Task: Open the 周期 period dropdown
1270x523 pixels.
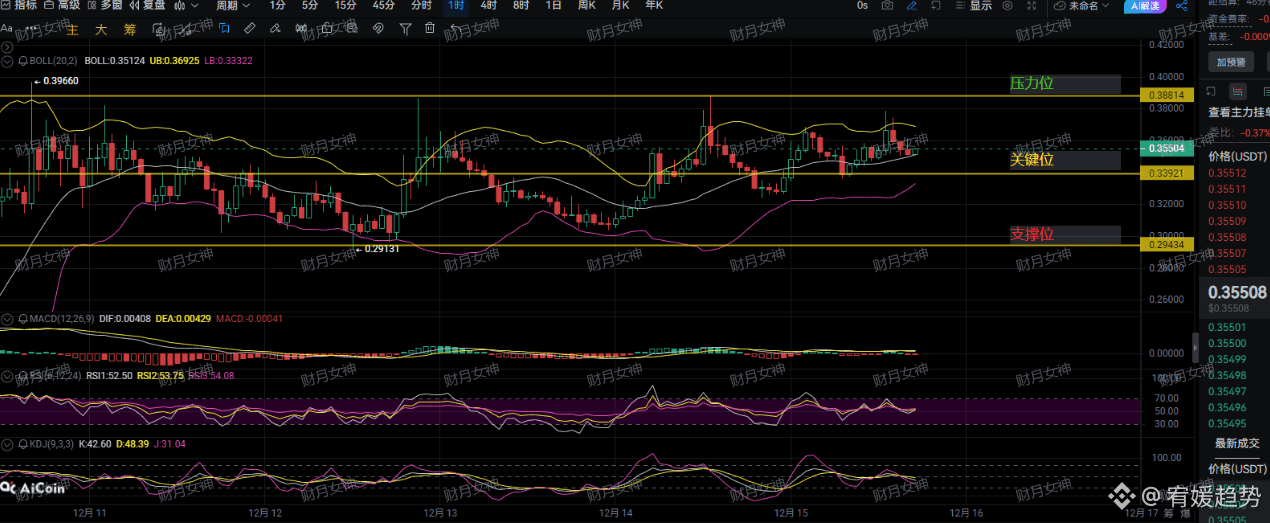Action: [232, 6]
